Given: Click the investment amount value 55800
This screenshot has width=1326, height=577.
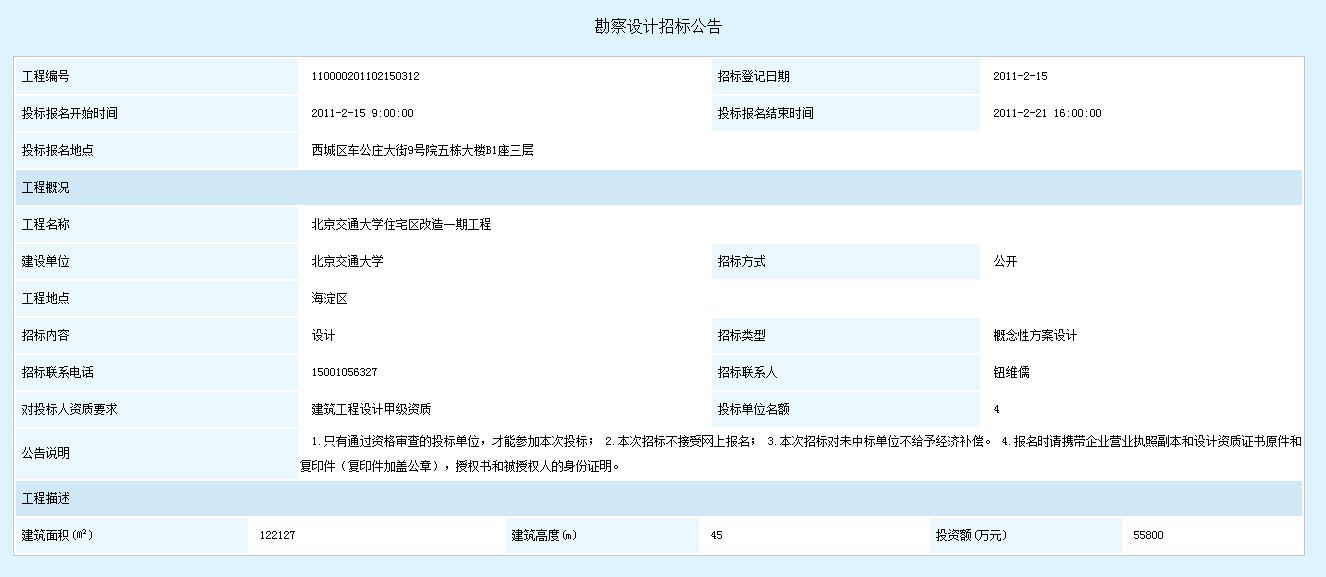Looking at the screenshot, I should pos(1148,536).
